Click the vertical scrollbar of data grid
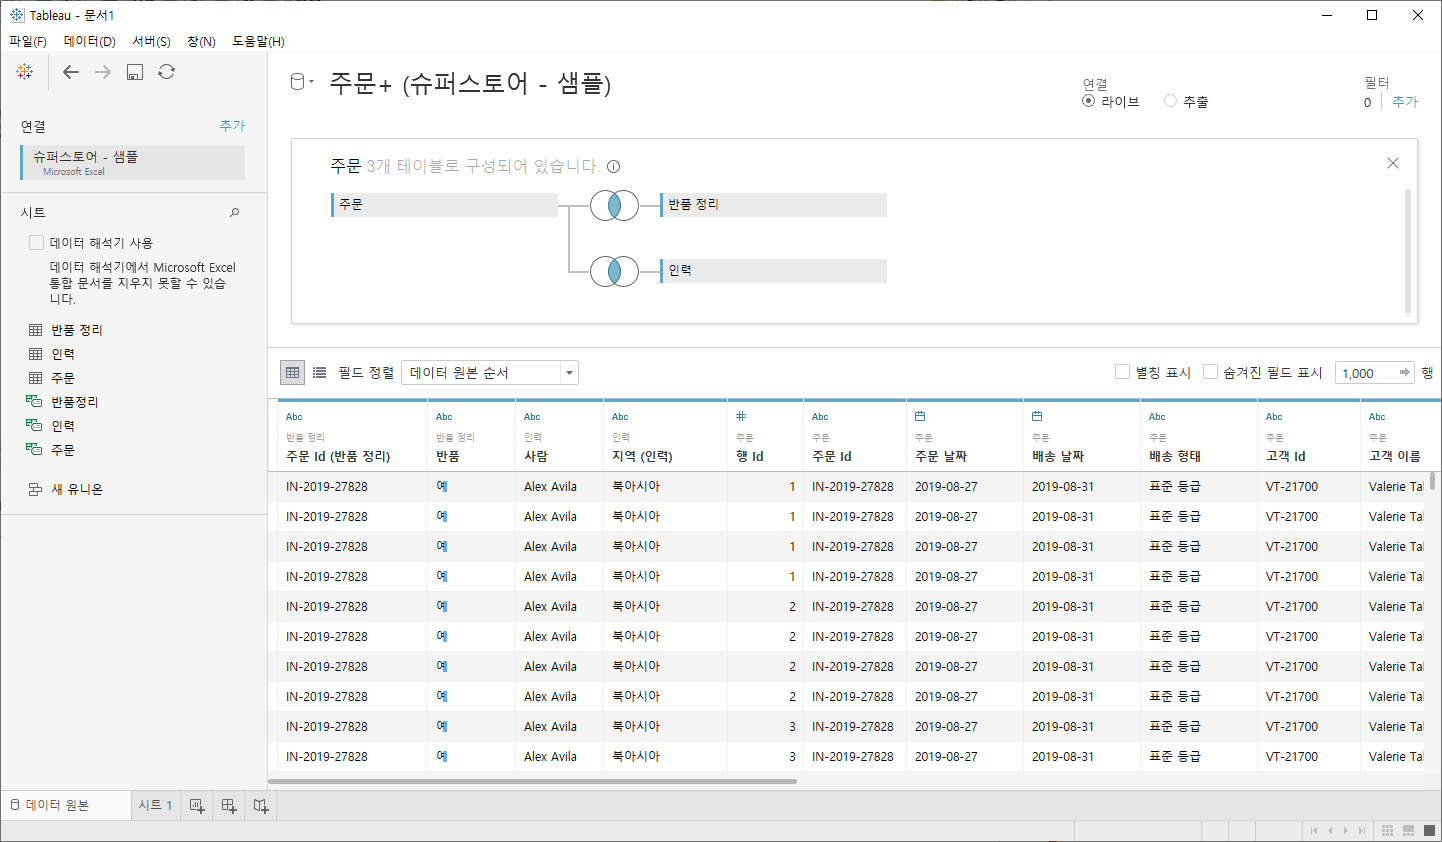The width and height of the screenshot is (1442, 842). (x=1433, y=481)
